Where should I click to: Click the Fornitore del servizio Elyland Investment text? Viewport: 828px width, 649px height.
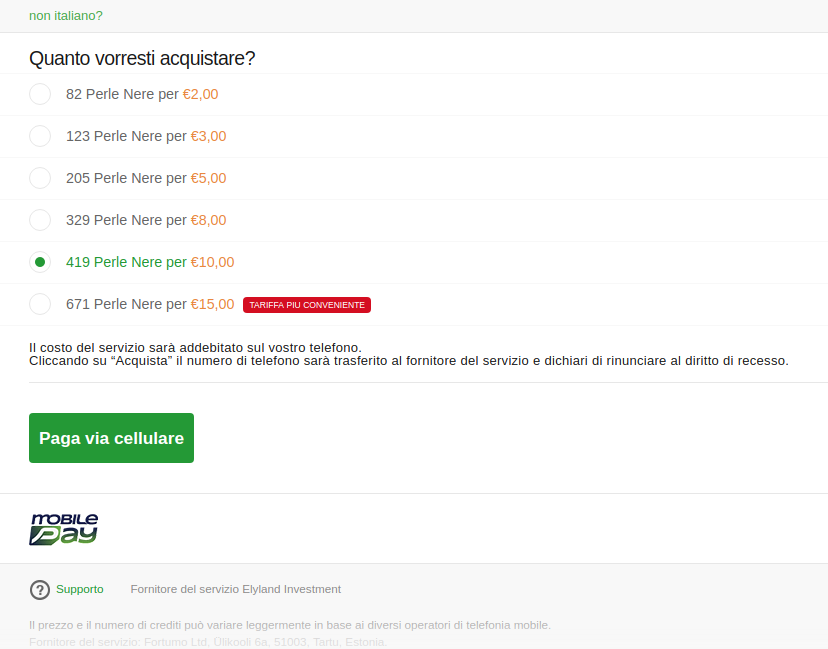coord(236,589)
